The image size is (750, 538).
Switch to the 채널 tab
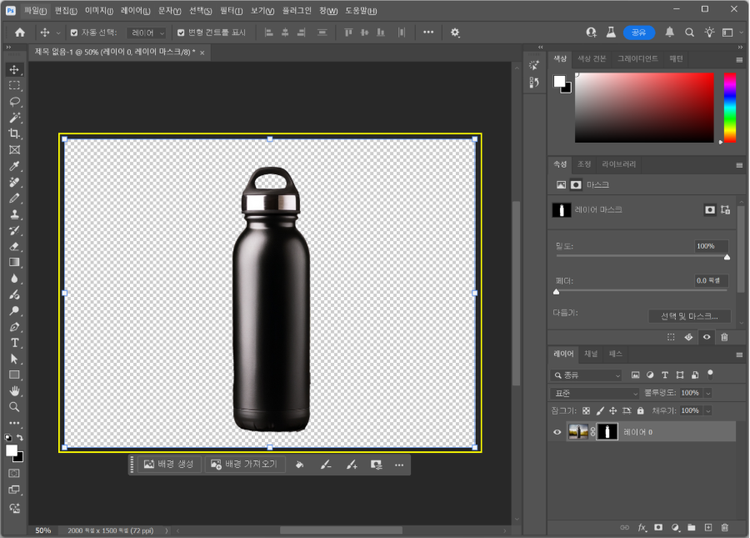coord(591,354)
